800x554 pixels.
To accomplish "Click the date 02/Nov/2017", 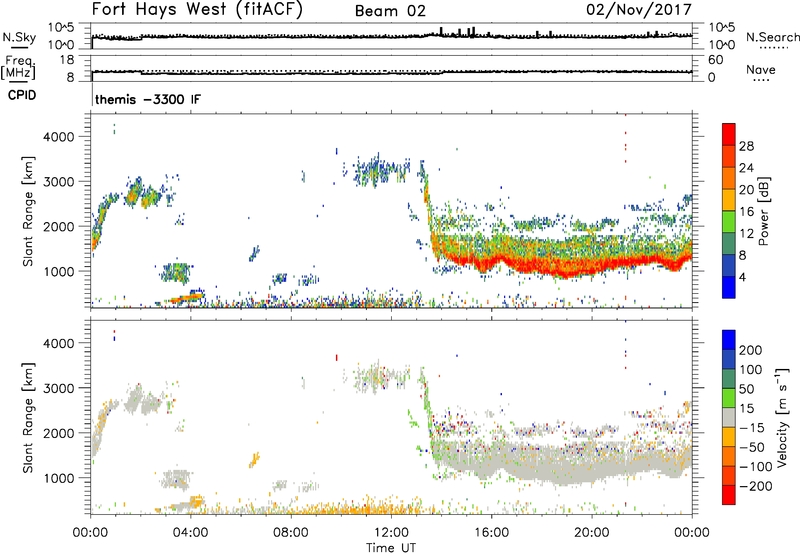I will [639, 10].
